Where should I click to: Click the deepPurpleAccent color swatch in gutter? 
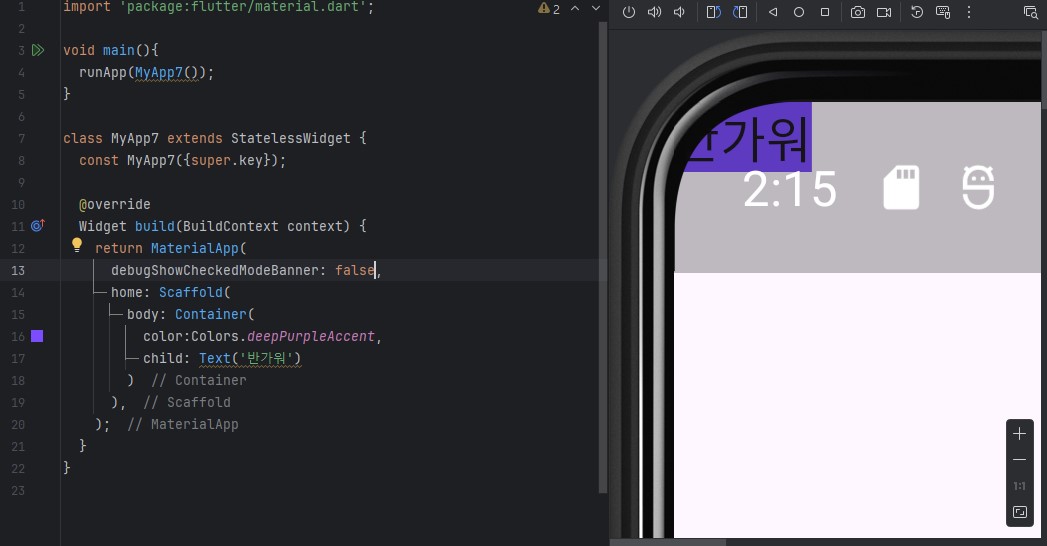point(37,336)
